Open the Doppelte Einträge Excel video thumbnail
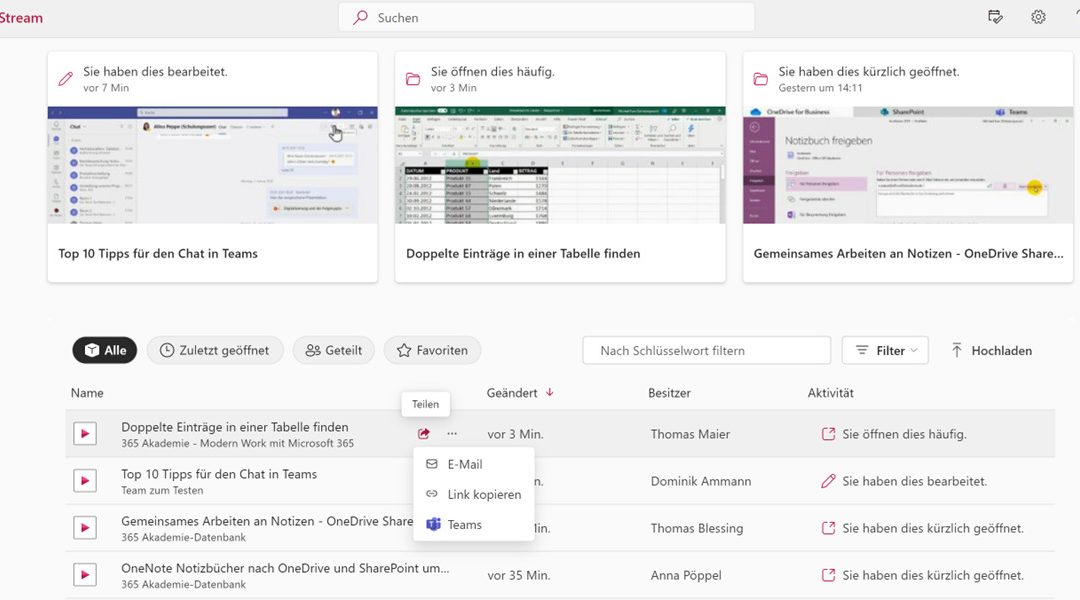 560,165
